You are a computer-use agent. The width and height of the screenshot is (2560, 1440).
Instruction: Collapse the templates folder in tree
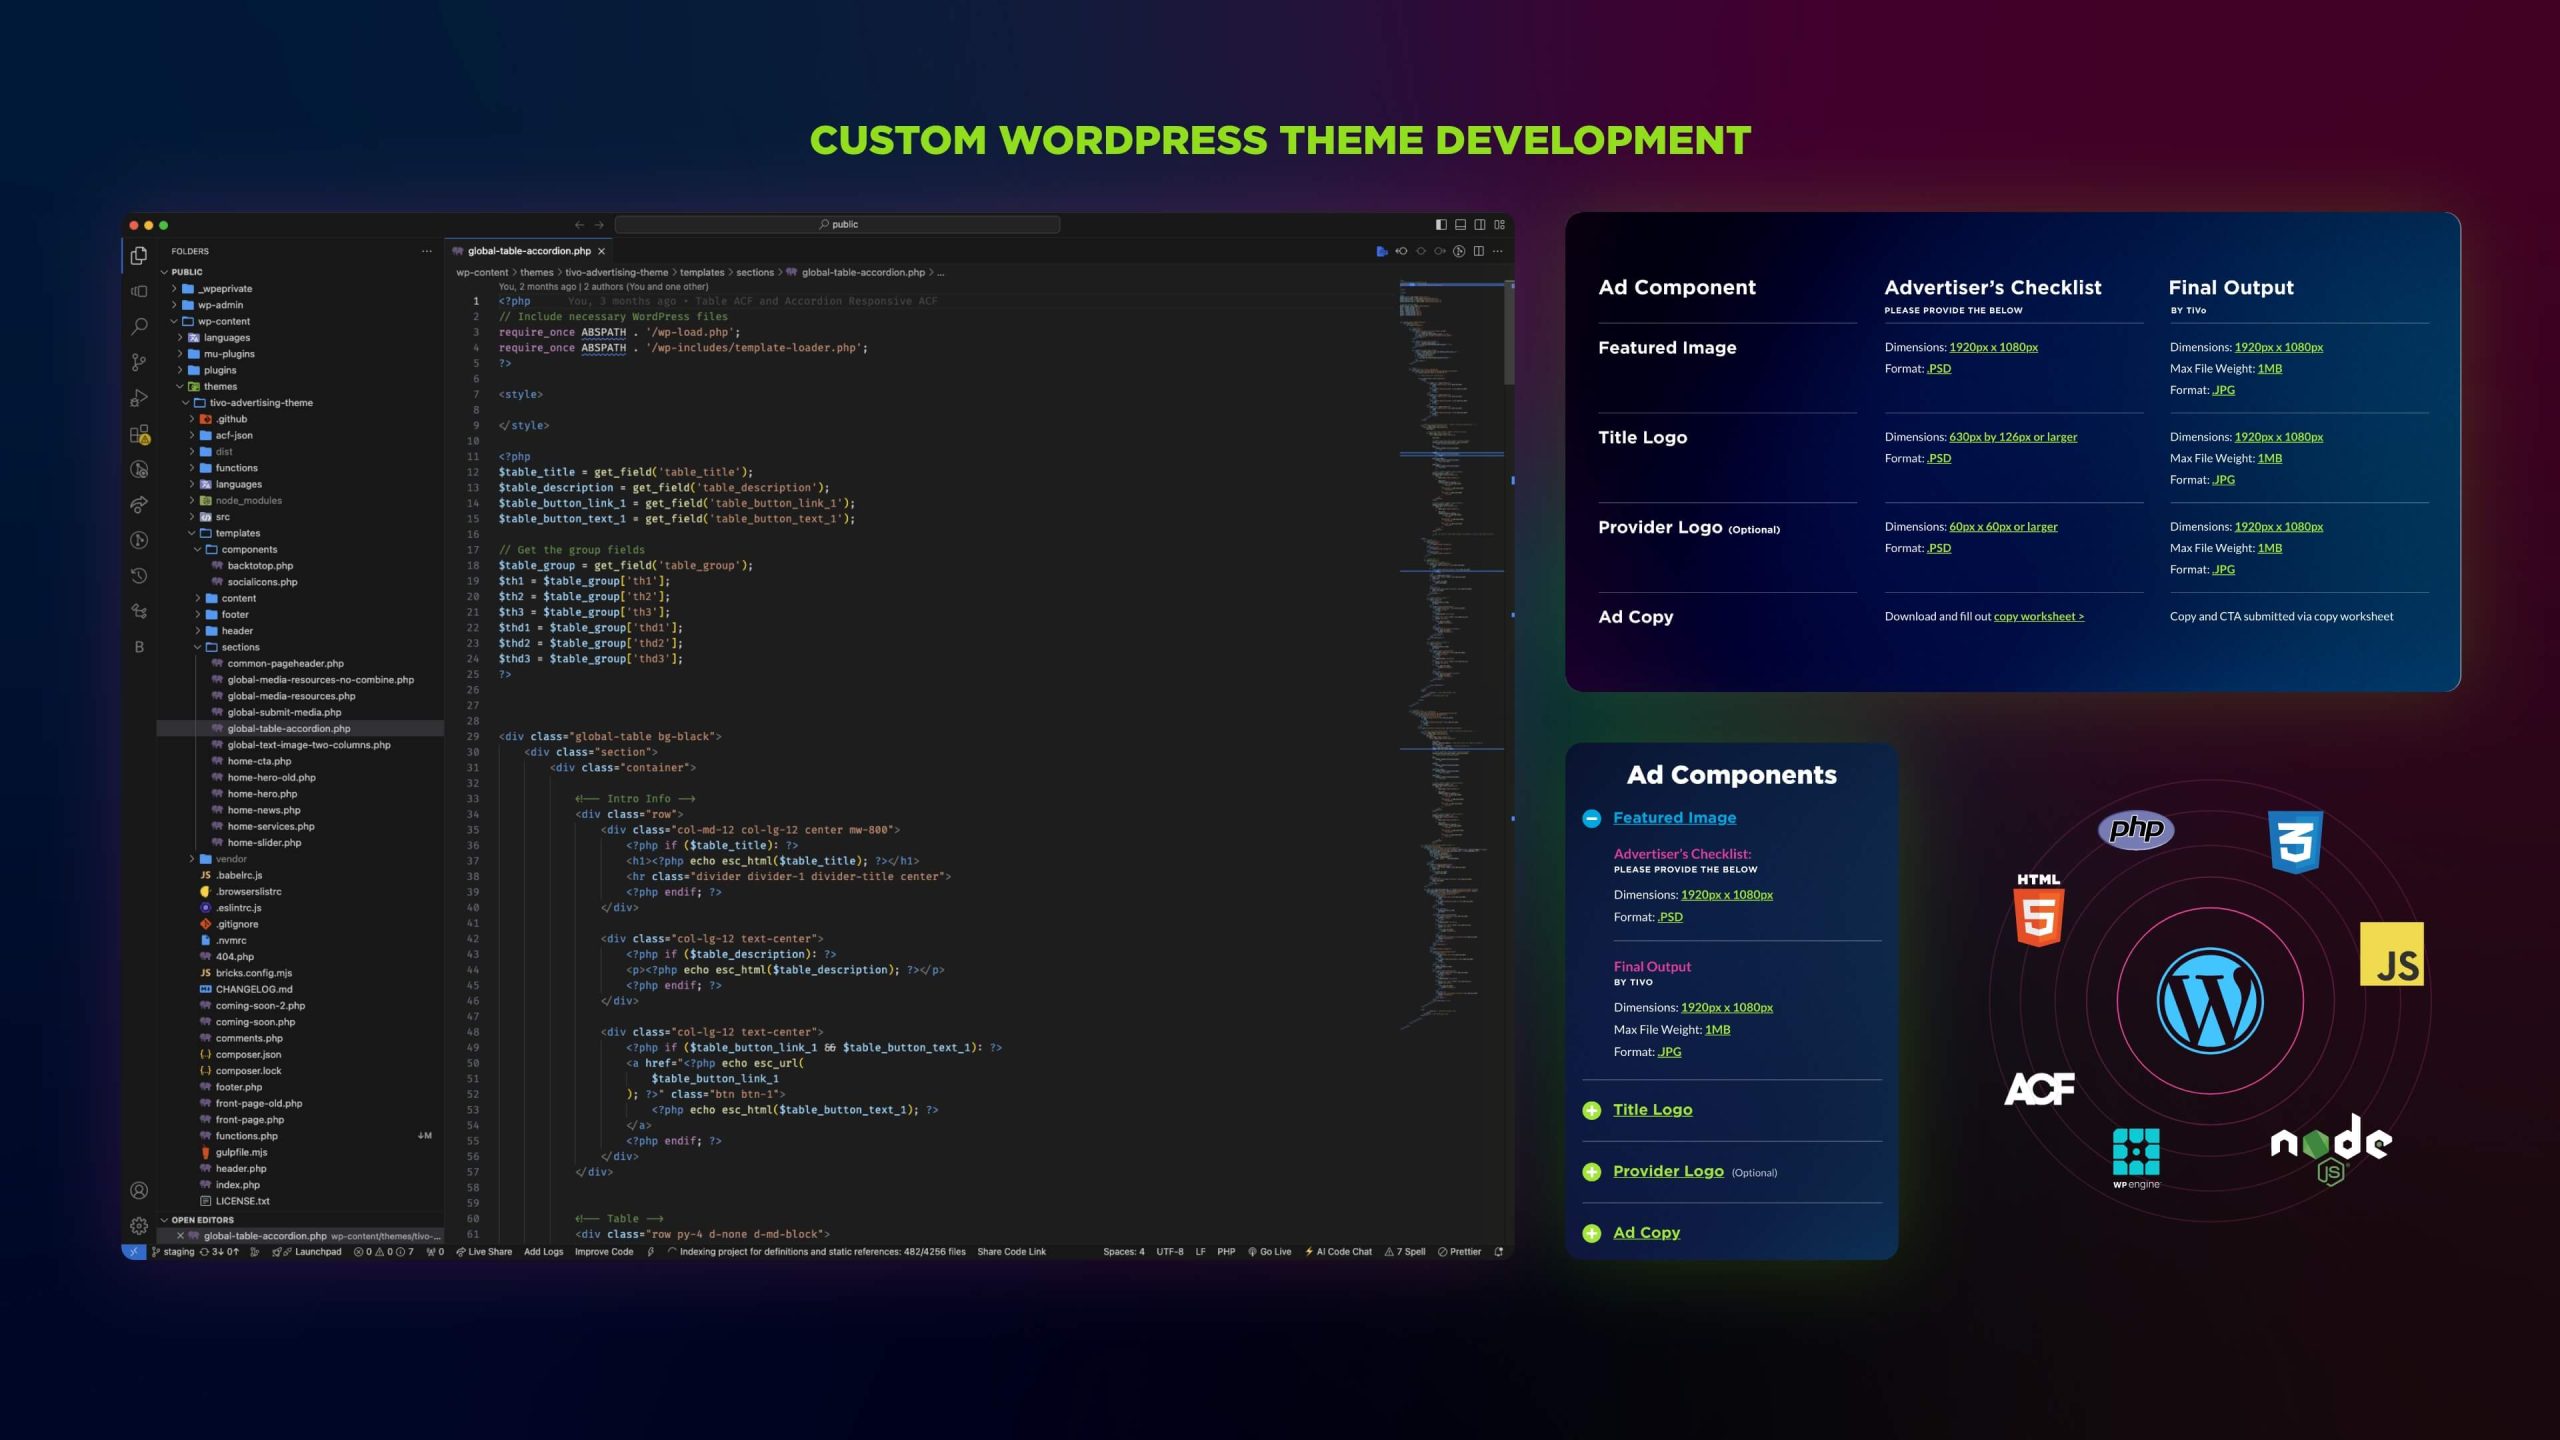tap(237, 533)
